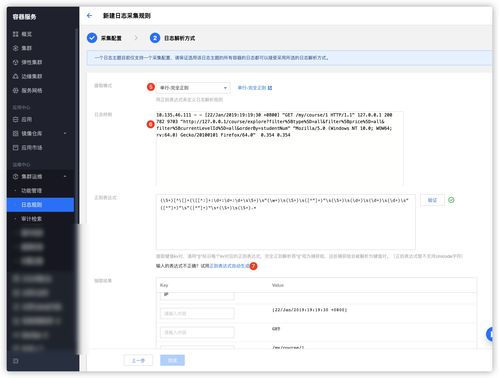Collapse sidebar using bottom-left icon
This screenshot has width=499, height=378.
click(x=15, y=361)
